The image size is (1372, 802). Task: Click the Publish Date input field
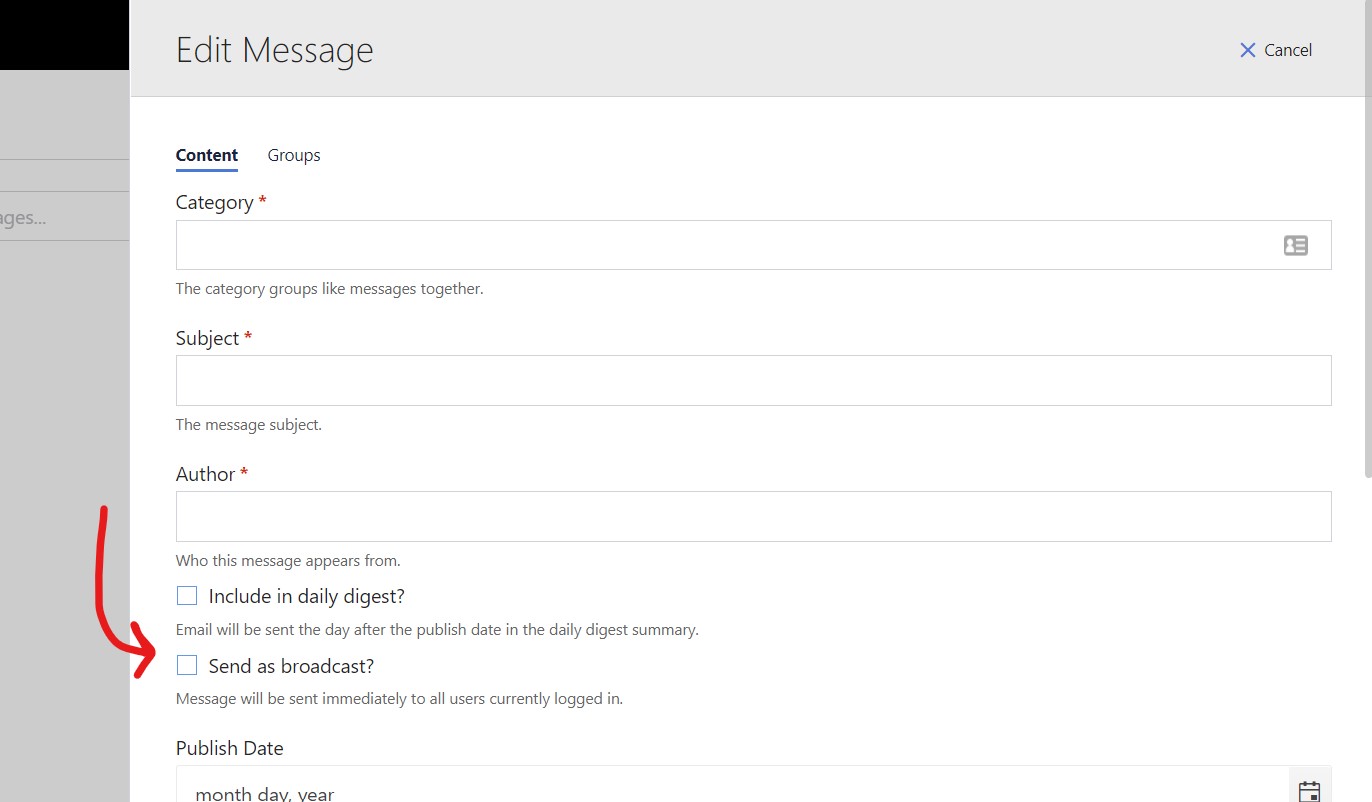[x=733, y=785]
